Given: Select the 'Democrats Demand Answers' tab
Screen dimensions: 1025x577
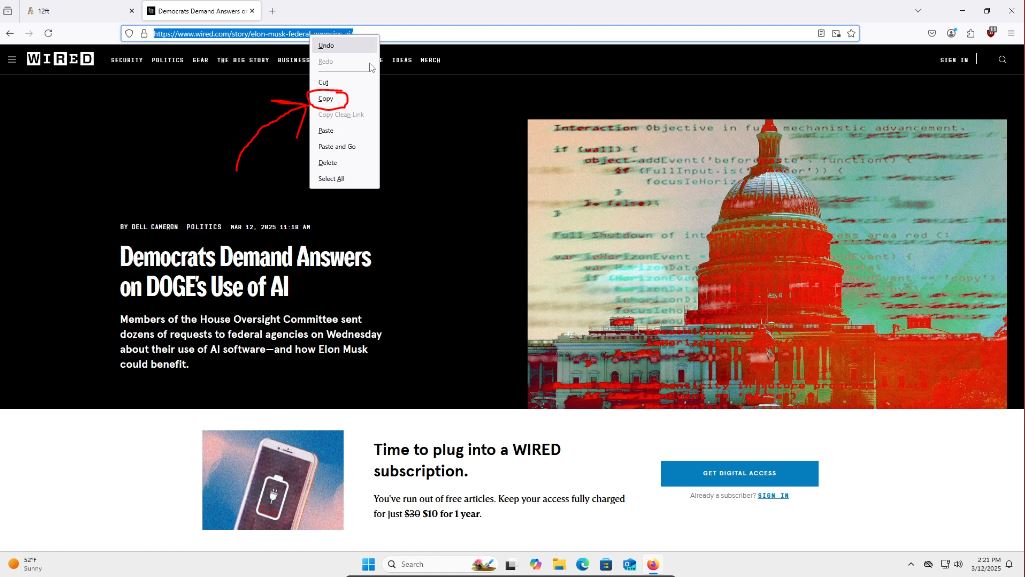Looking at the screenshot, I should tap(201, 11).
